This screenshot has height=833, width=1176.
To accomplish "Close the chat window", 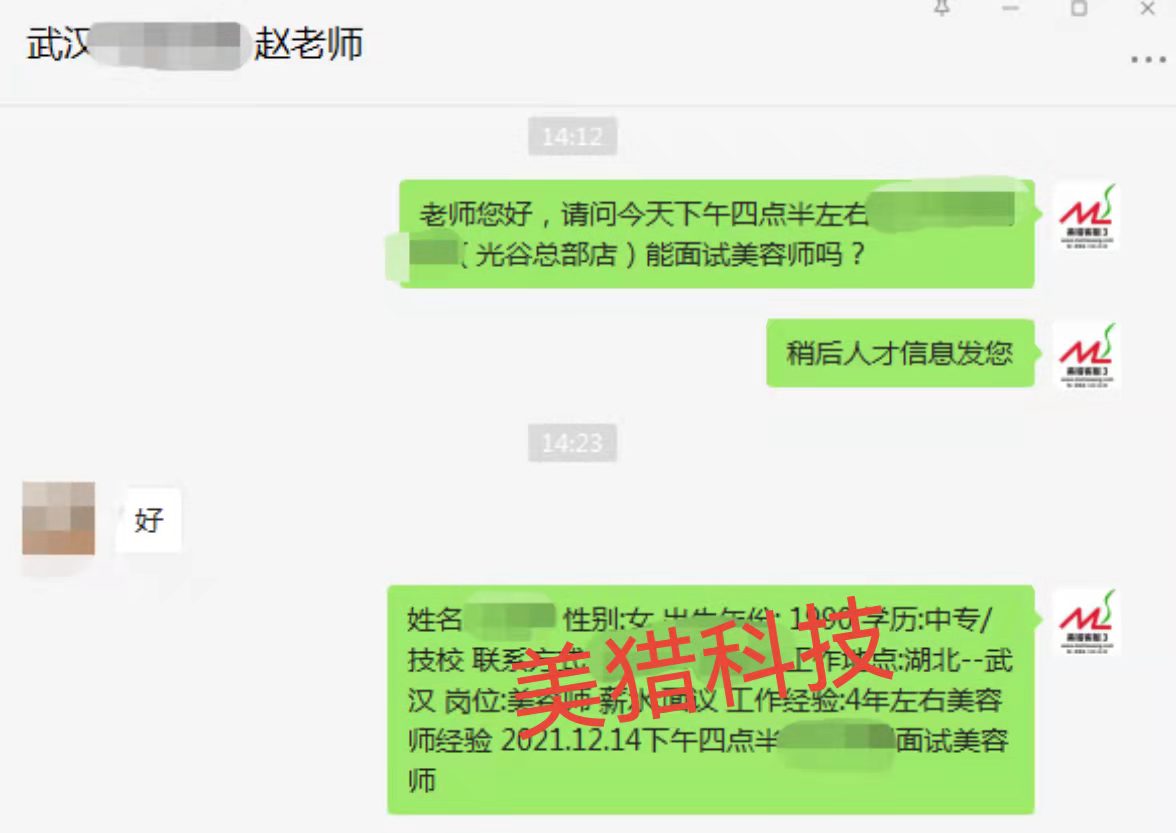I will (1148, 8).
